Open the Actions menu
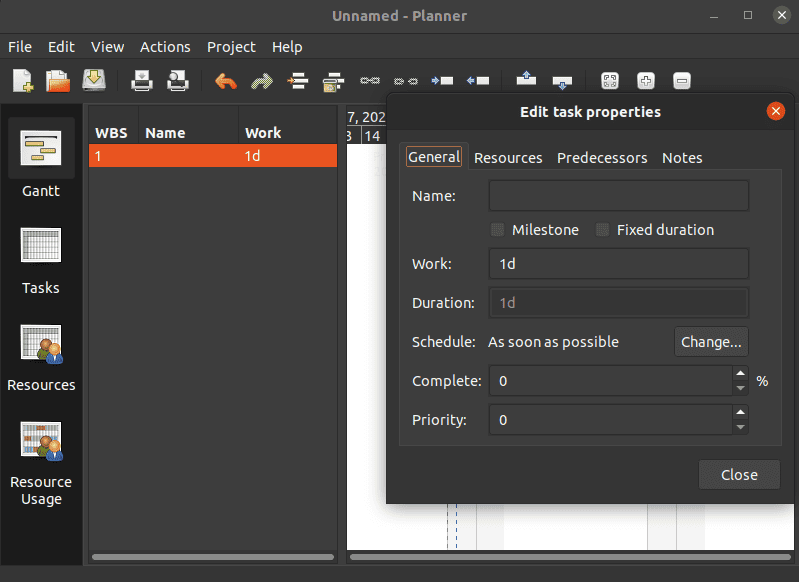The width and height of the screenshot is (799, 582). click(x=165, y=47)
